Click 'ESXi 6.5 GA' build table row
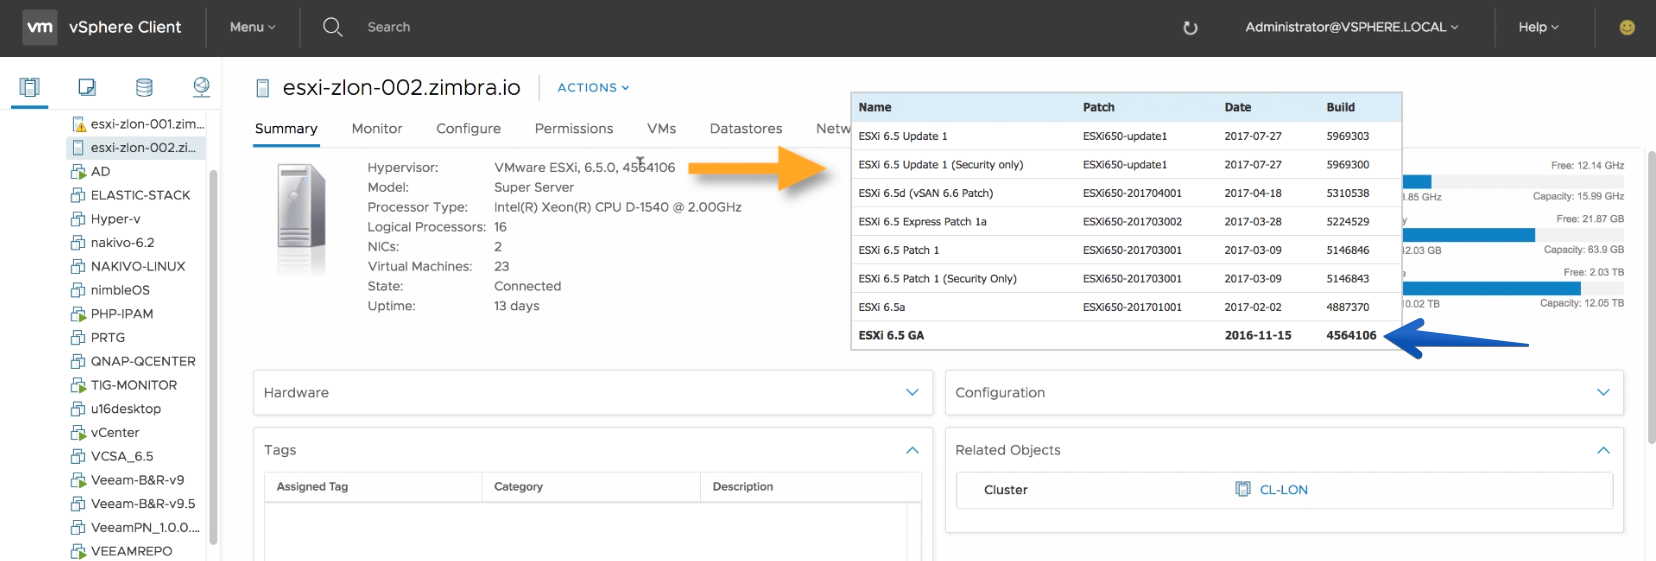Screen dimensions: 1656x561 [x=1126, y=335]
